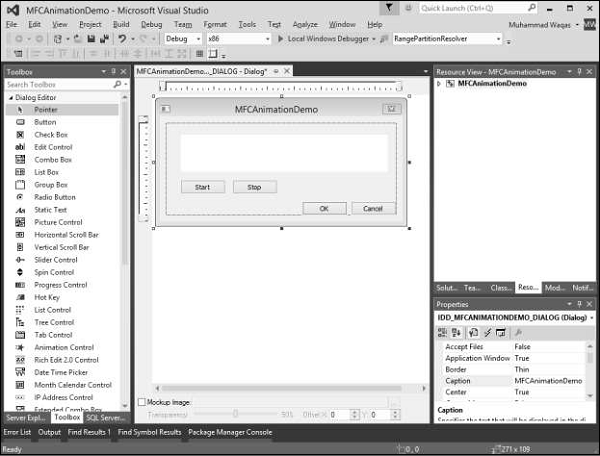Image resolution: width=600 pixels, height=456 pixels.
Task: Click the Start button in dialog
Action: click(202, 187)
